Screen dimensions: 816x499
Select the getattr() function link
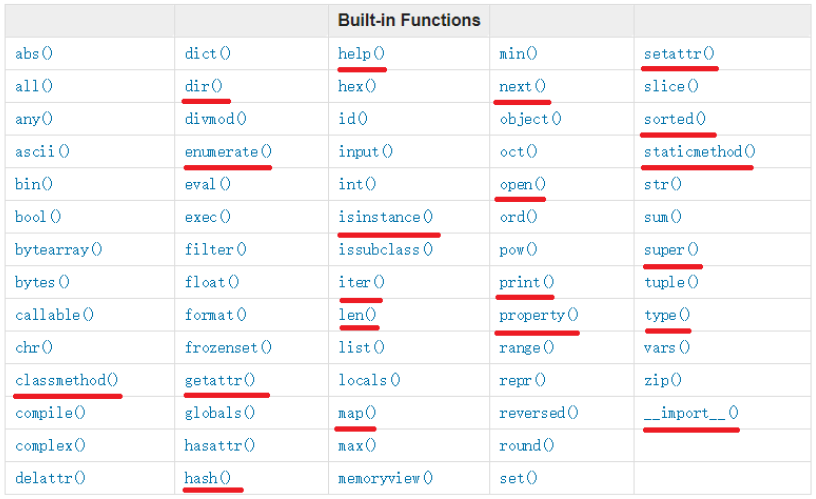(220, 380)
